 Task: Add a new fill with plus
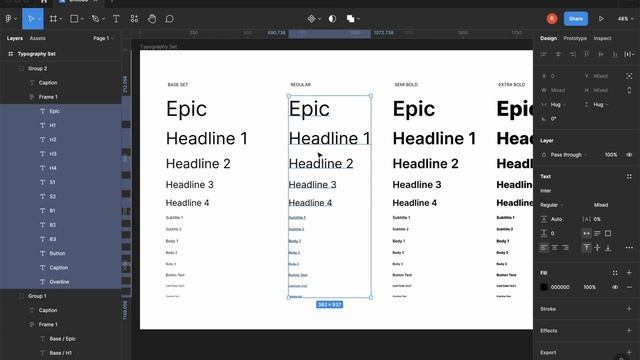click(629, 273)
